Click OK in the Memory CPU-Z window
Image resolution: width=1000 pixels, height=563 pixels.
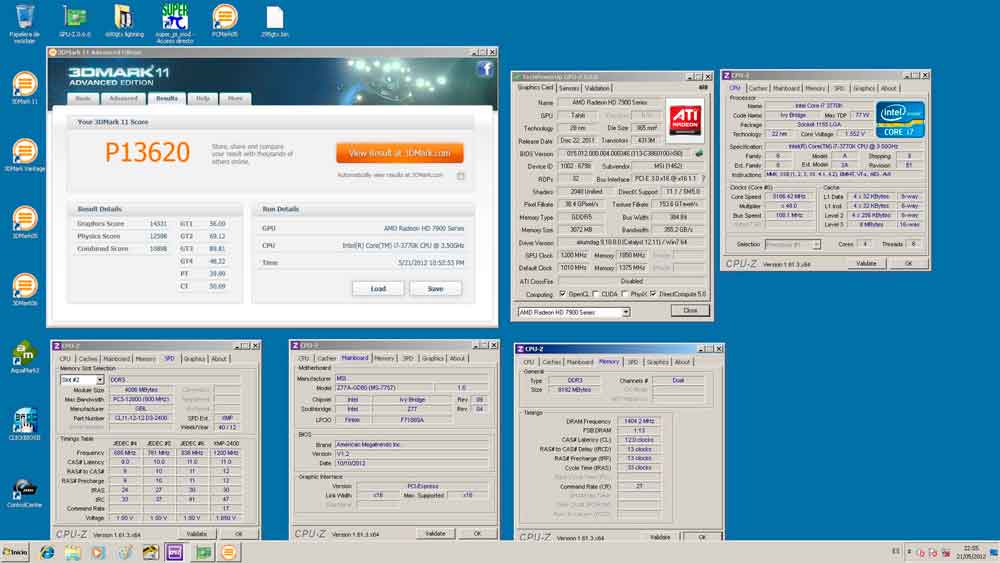coord(702,537)
